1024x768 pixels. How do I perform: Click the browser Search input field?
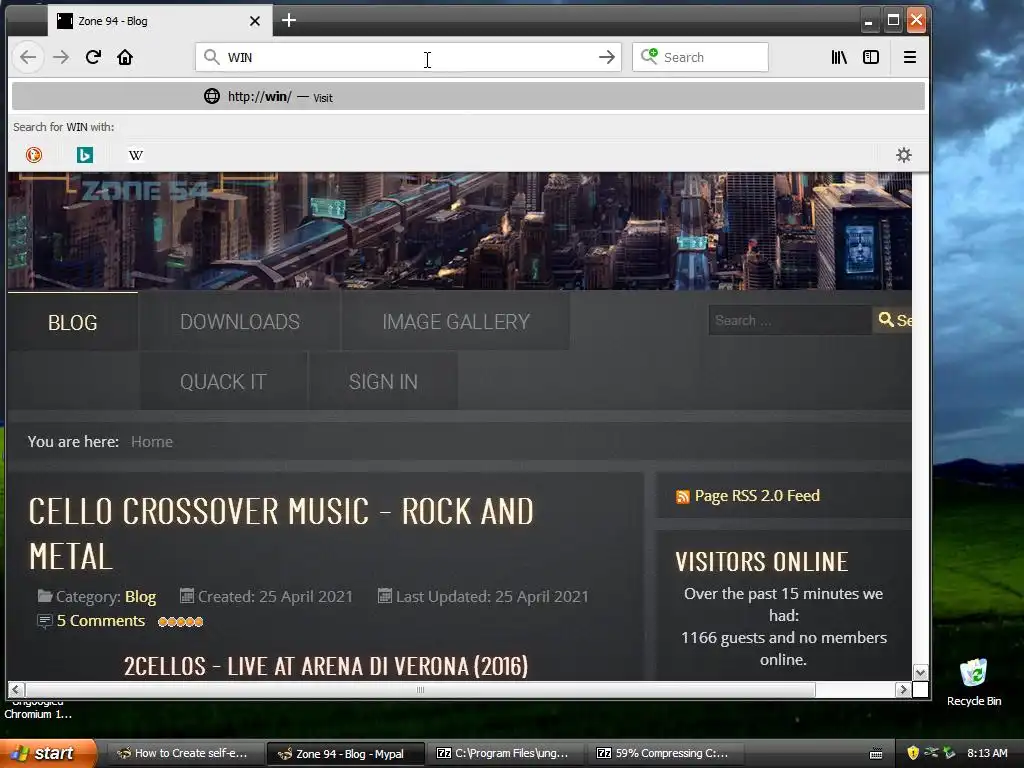click(x=700, y=57)
